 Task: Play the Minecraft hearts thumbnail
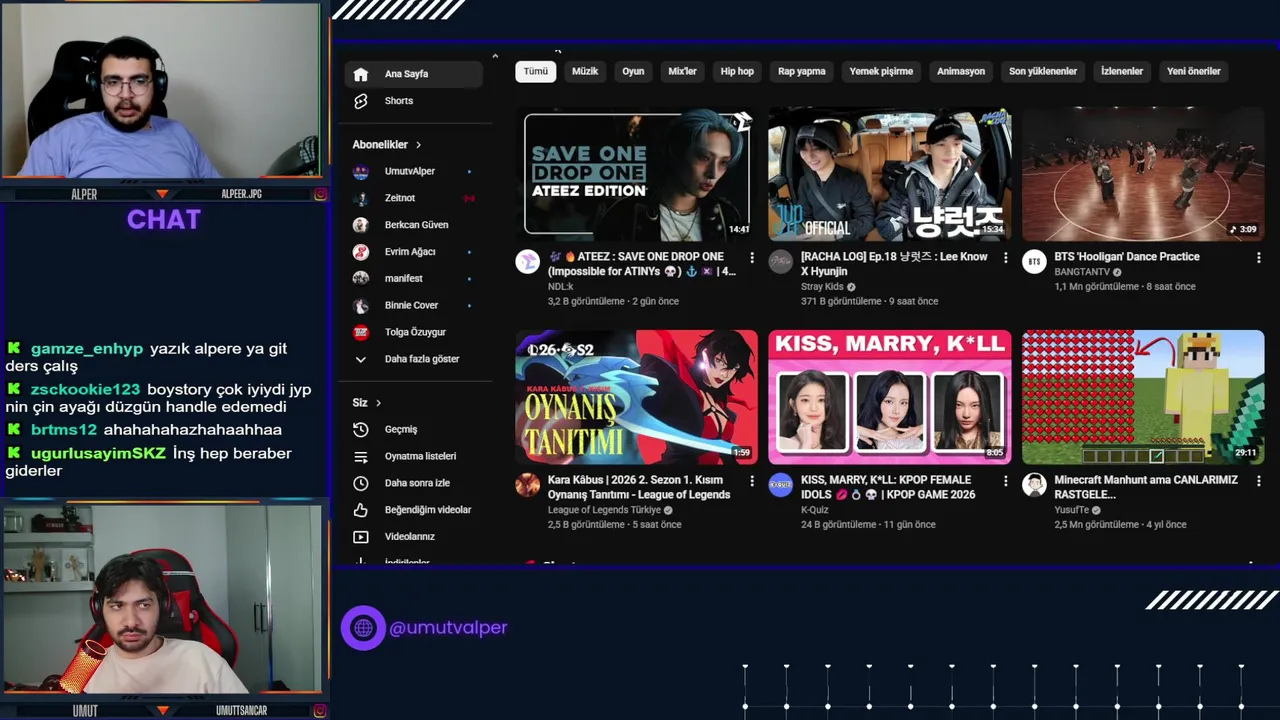1143,397
